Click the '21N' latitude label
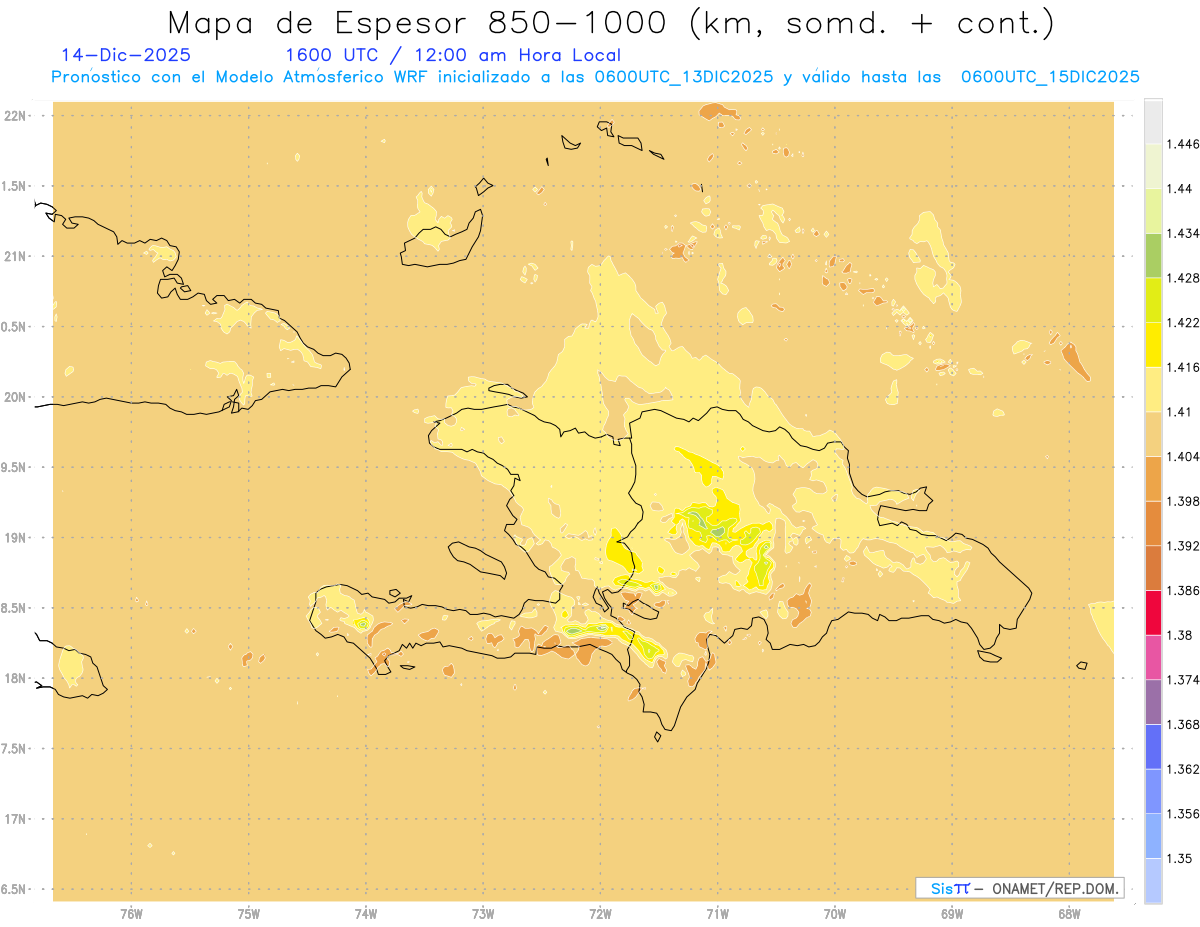 point(17,256)
